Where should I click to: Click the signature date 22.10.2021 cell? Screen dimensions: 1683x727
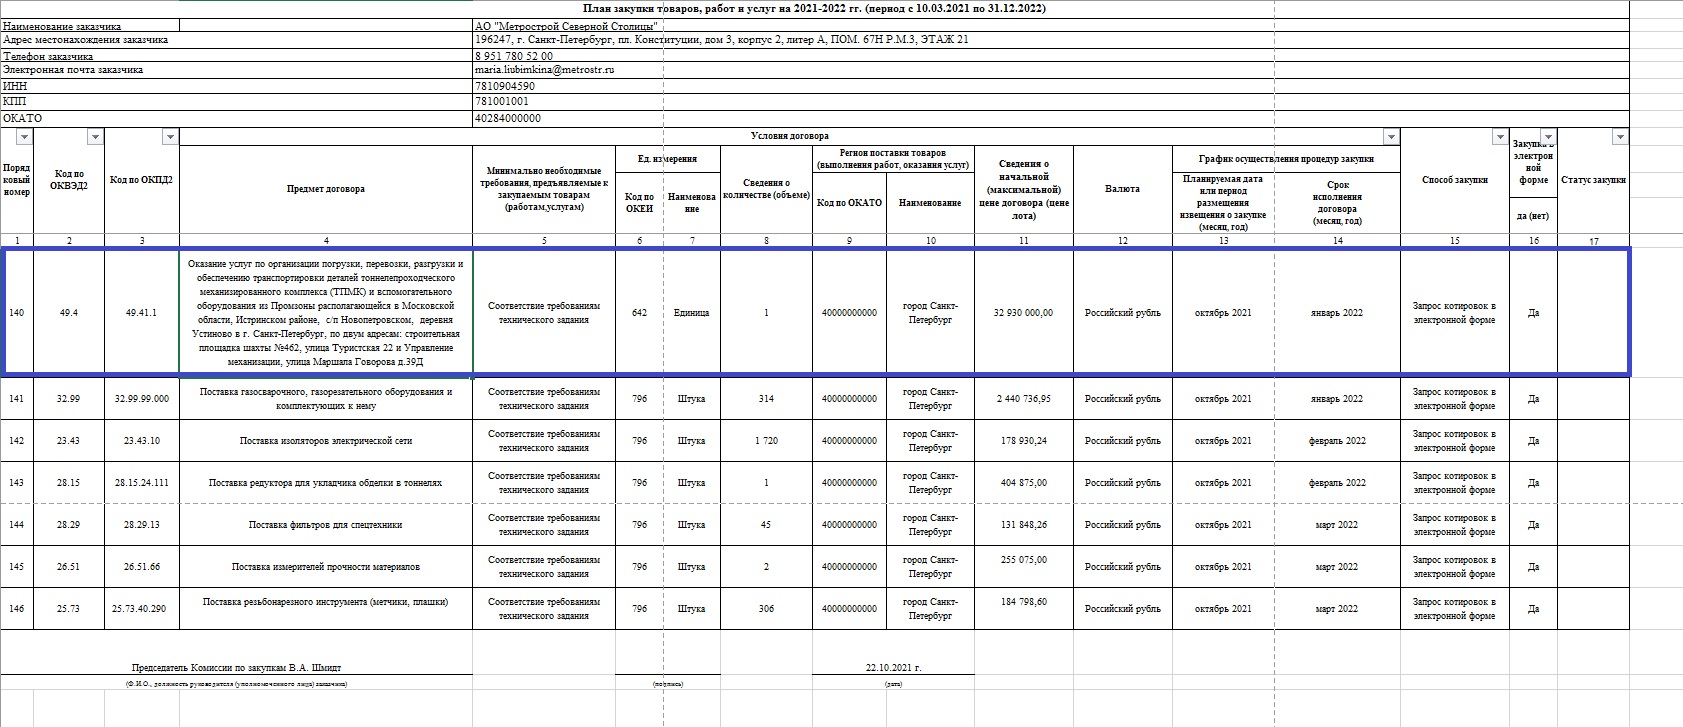(x=893, y=667)
